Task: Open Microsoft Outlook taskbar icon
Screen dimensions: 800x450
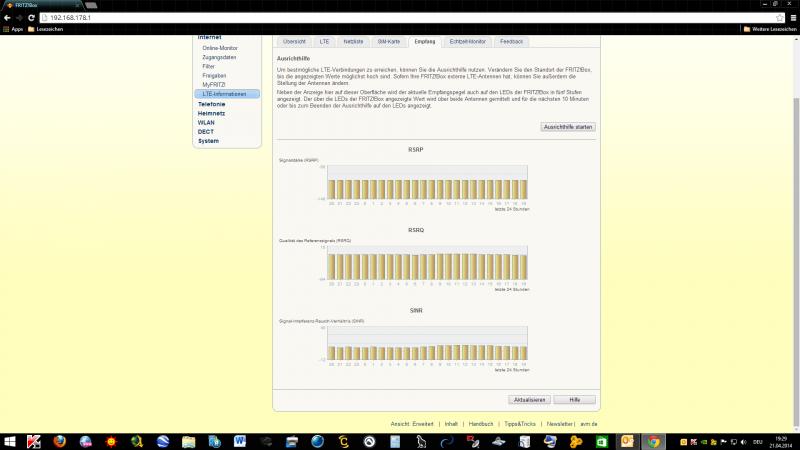Action: pos(627,441)
